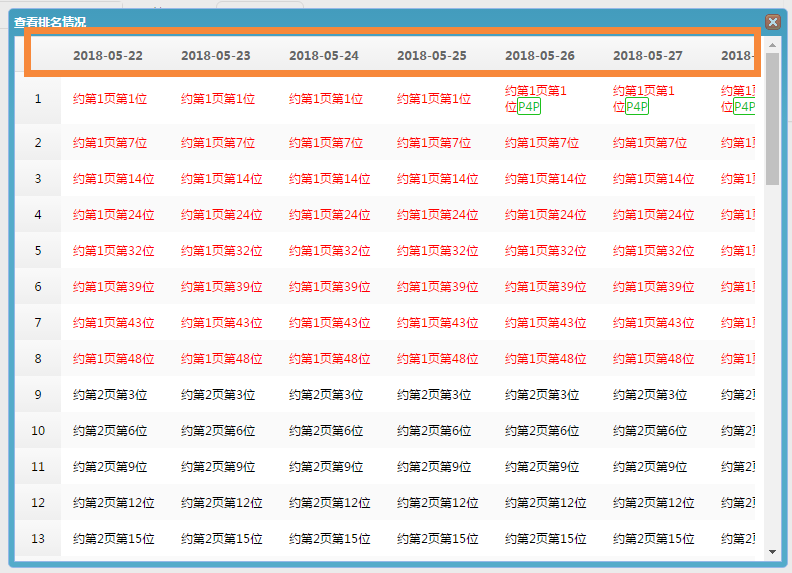Click 约第1页第39位 under 2018-05-22
The height and width of the screenshot is (573, 792).
(114, 287)
